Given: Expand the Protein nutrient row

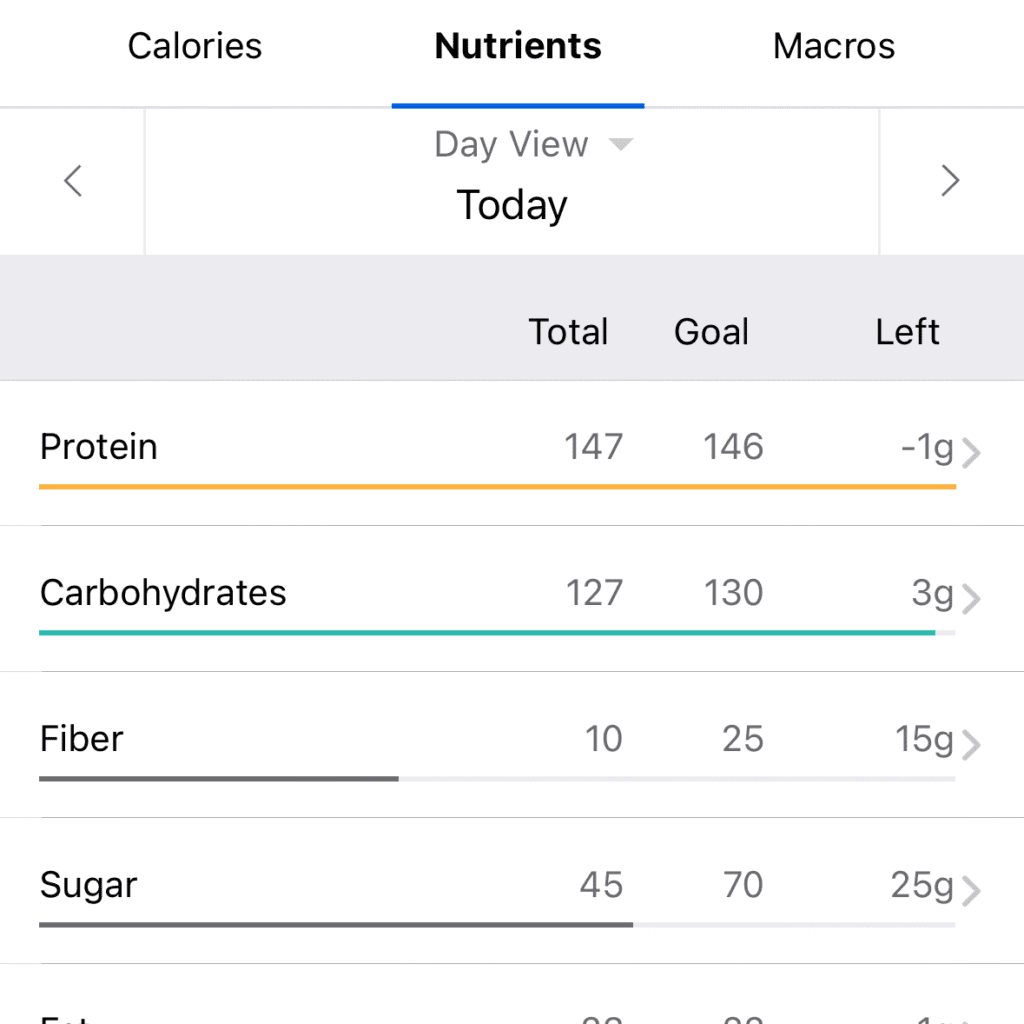Looking at the screenshot, I should coord(400,447).
